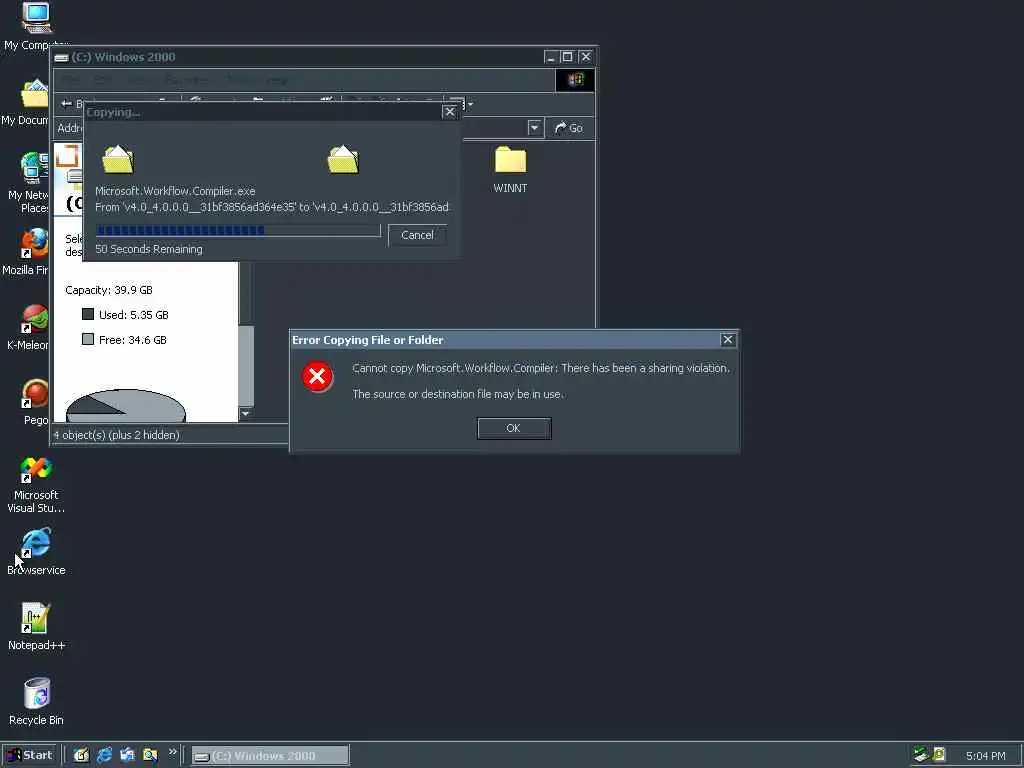Click the source folder icon in Copying dialog

point(118,159)
